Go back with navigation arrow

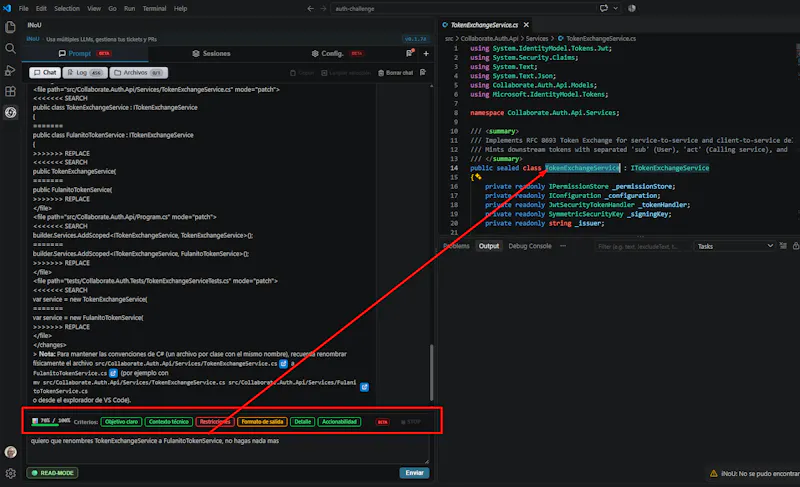click(310, 8)
